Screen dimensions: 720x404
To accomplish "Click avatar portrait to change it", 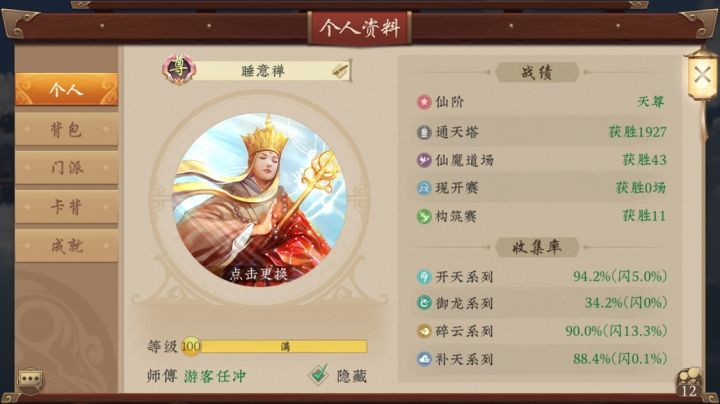I will [x=259, y=199].
